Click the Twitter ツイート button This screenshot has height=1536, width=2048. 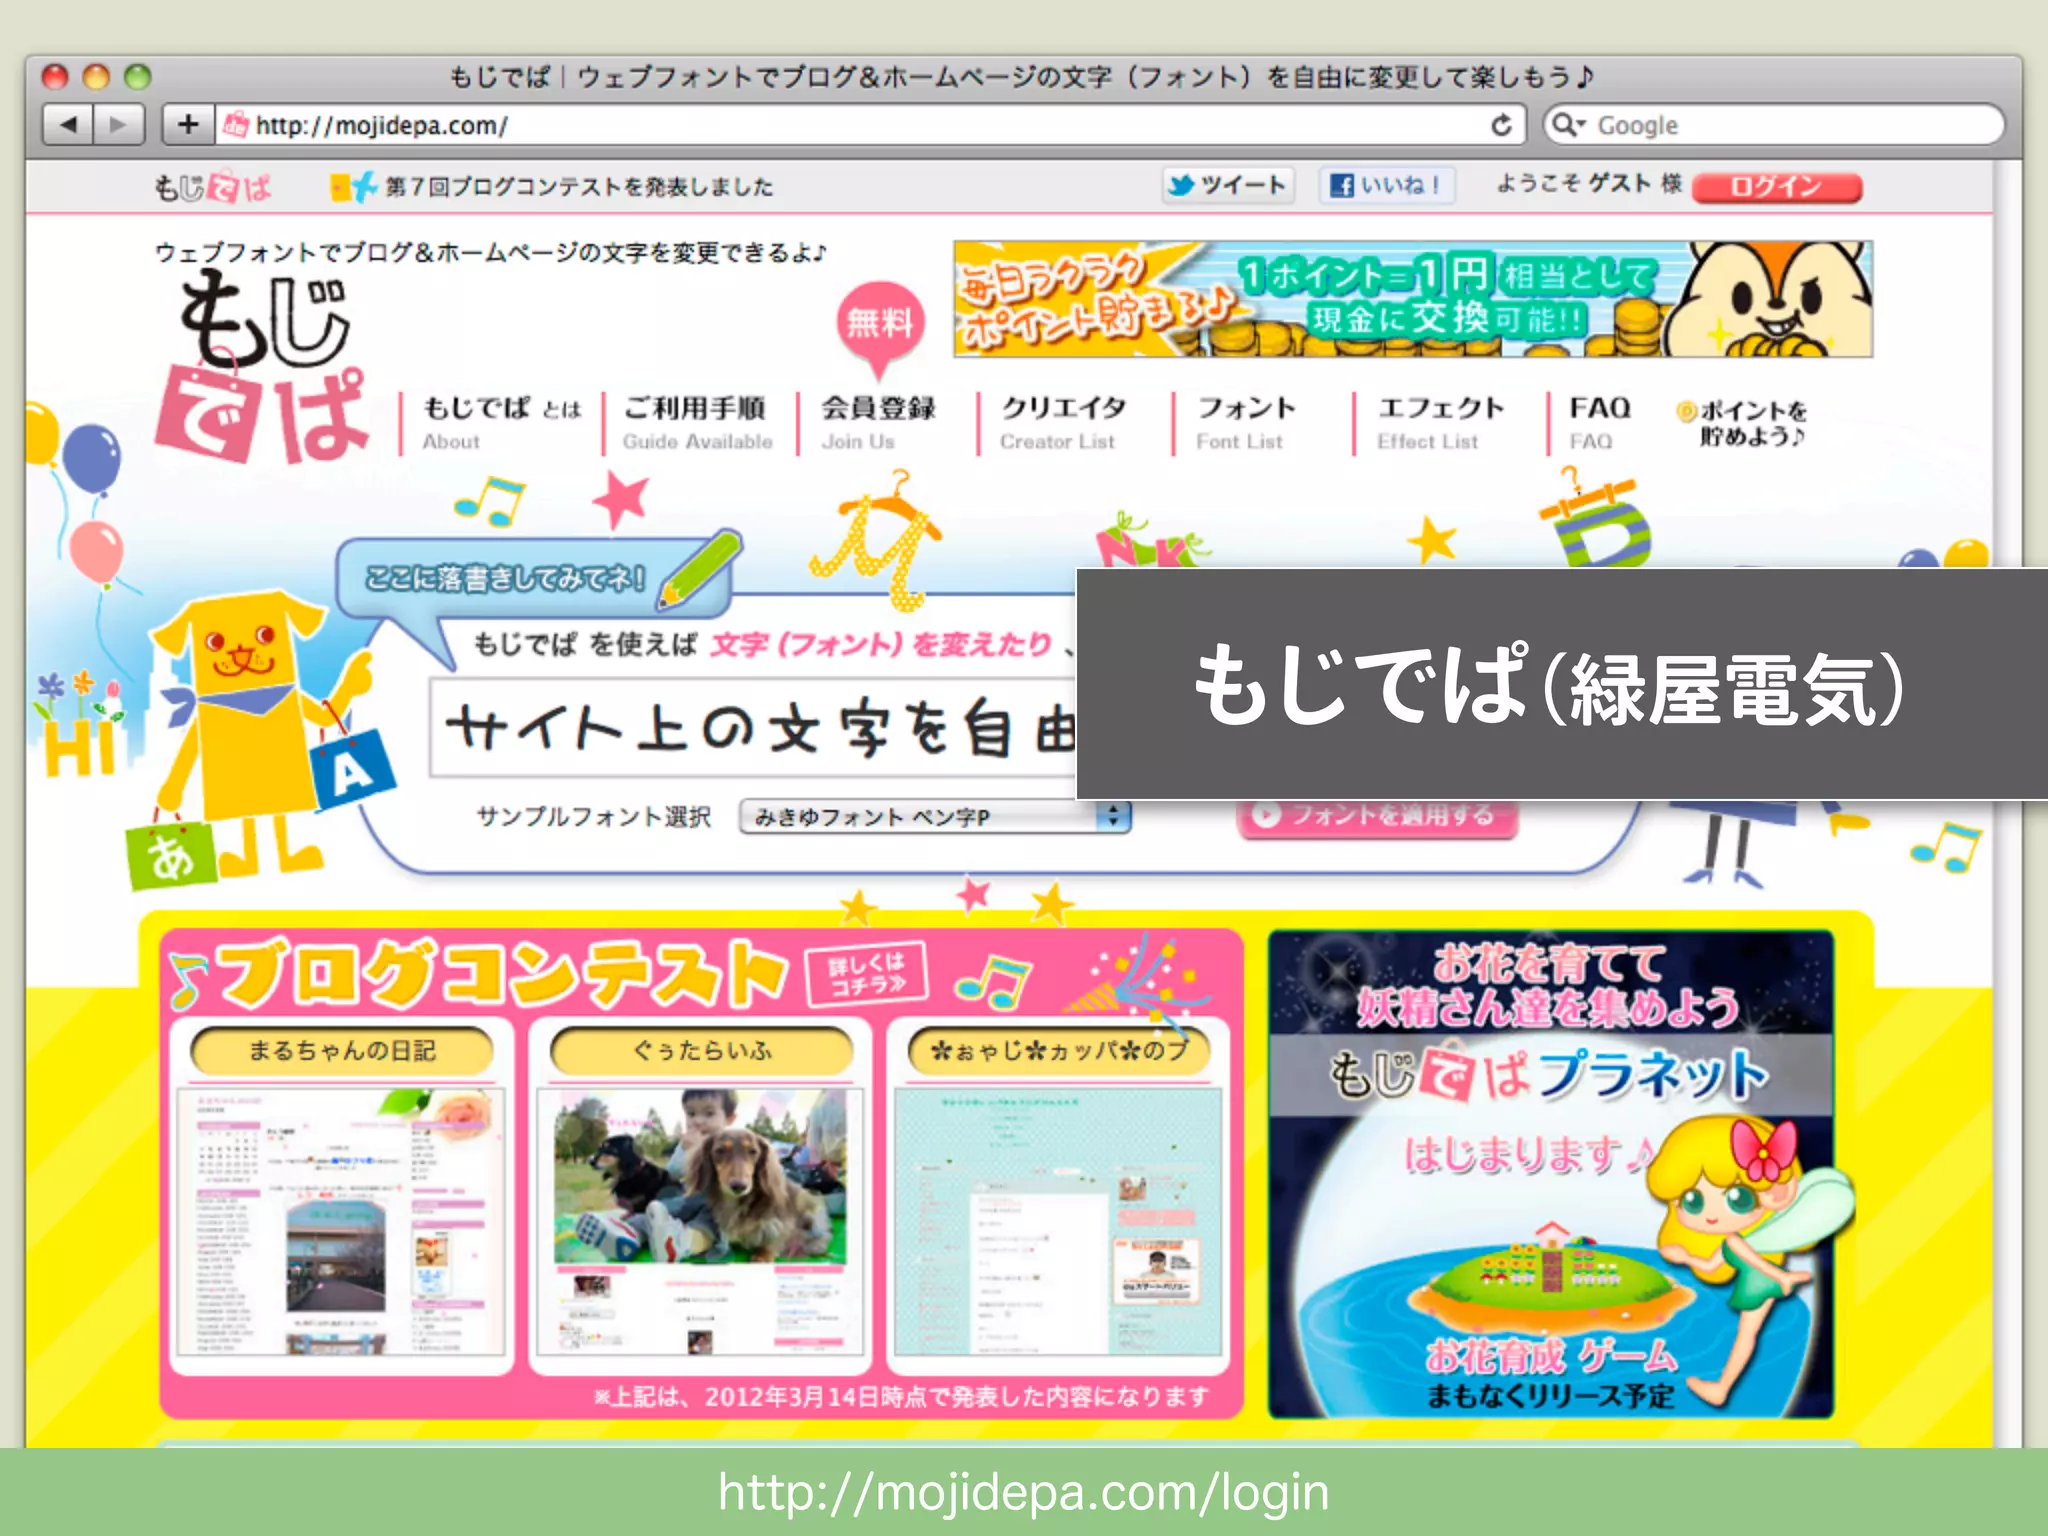(x=1228, y=186)
